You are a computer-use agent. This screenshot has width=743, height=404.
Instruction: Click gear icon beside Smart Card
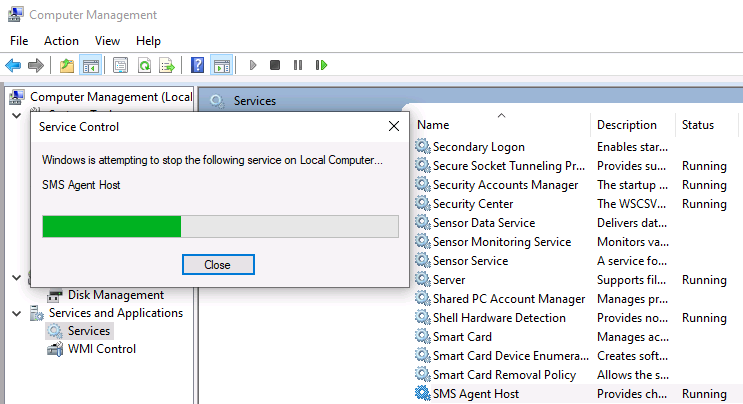click(422, 336)
